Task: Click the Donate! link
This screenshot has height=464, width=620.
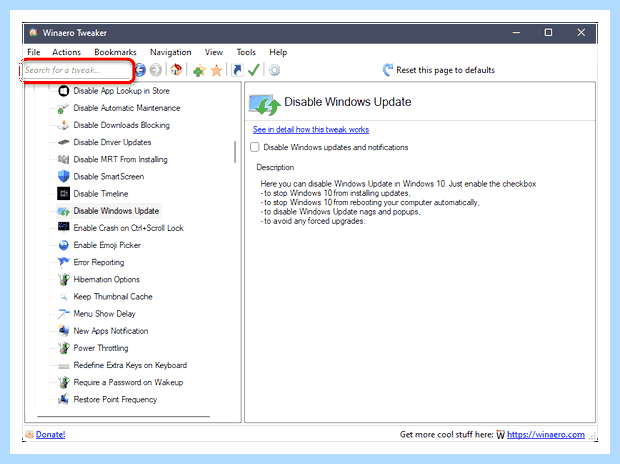Action: [x=51, y=435]
